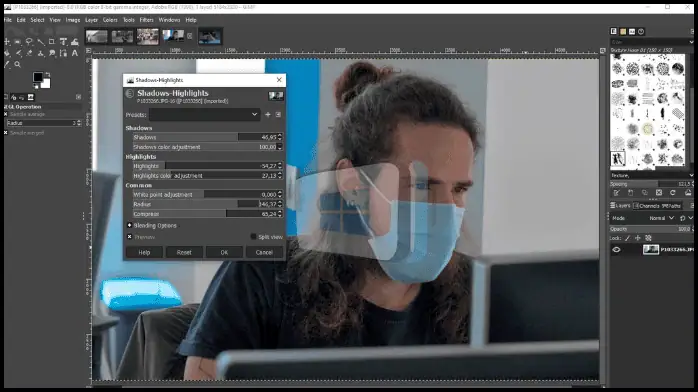Open the tool options panel menu button
This screenshot has width=698, height=392.
(x=78, y=97)
